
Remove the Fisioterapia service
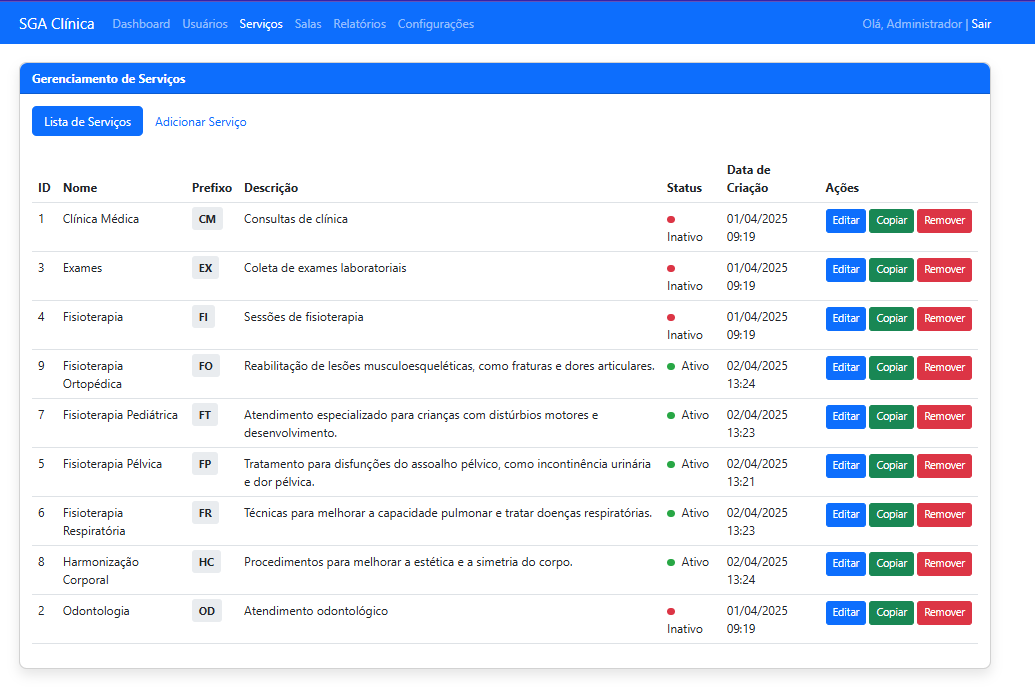pyautogui.click(x=944, y=318)
